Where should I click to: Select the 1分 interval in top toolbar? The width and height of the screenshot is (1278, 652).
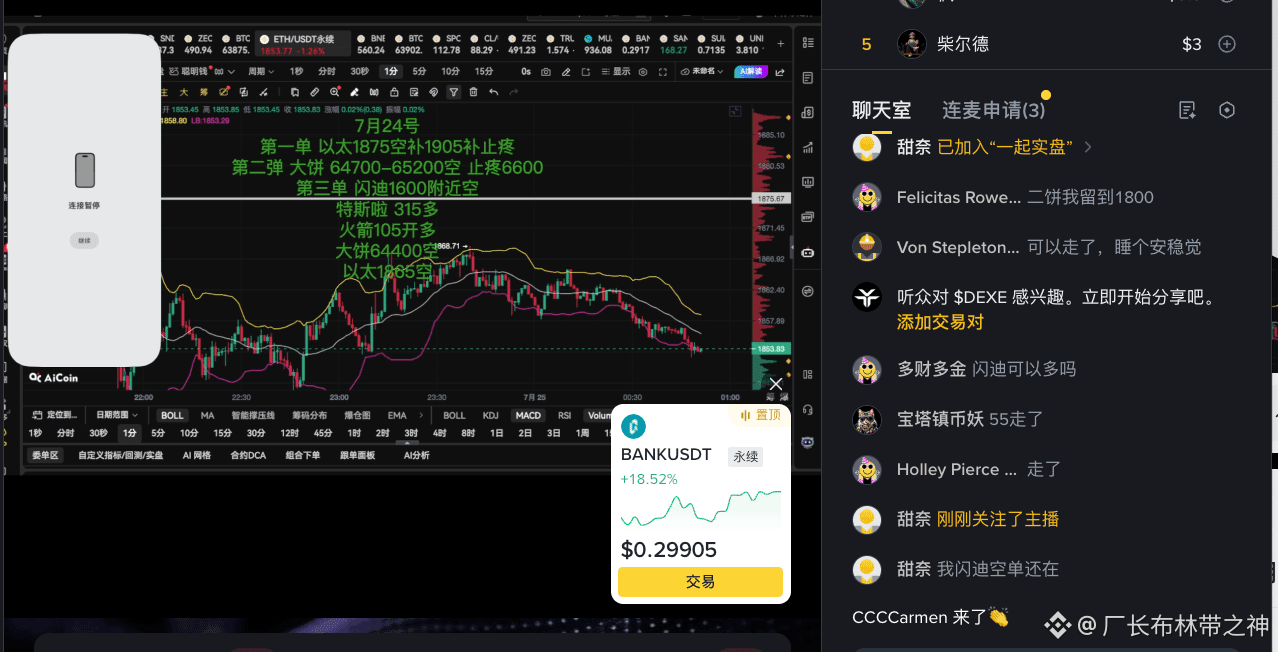tap(390, 72)
